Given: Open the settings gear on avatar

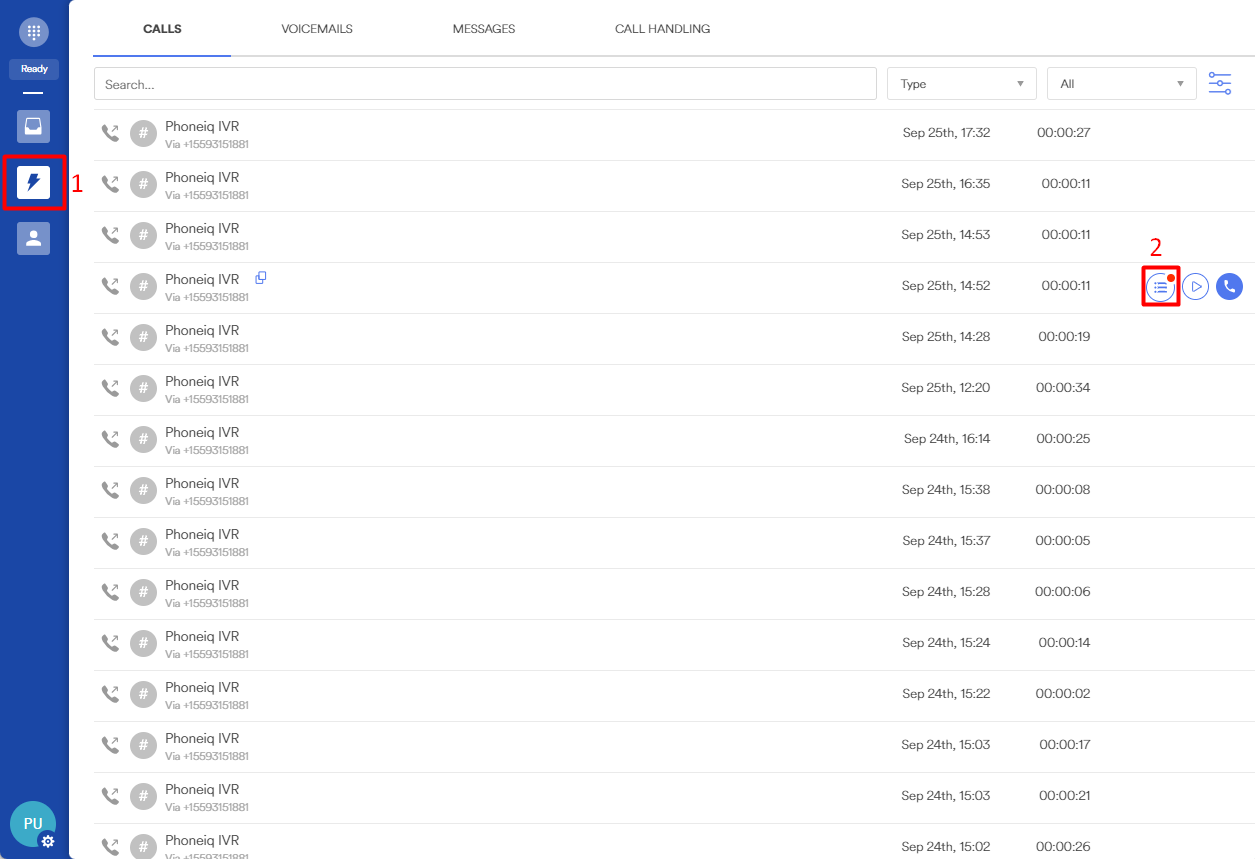Looking at the screenshot, I should [47, 841].
